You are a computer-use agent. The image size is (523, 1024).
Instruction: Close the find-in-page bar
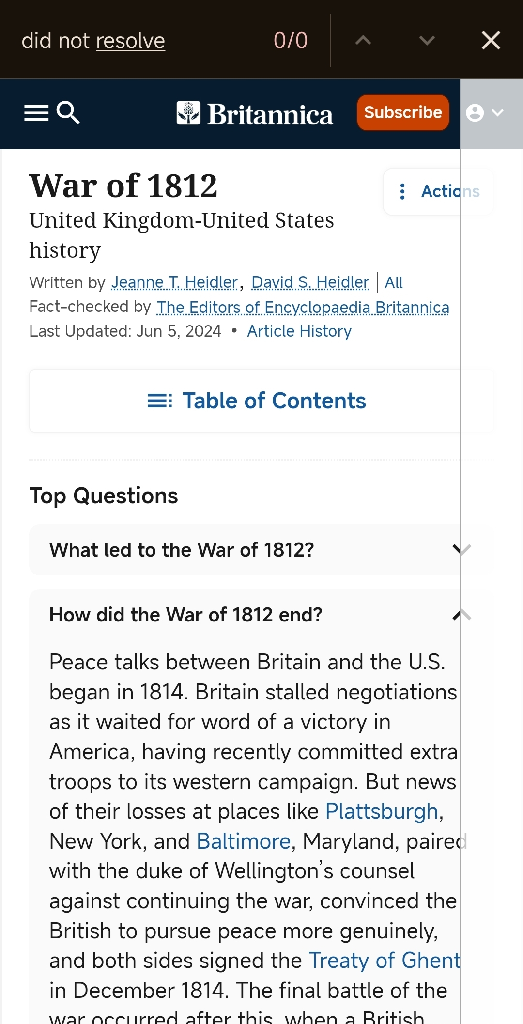tap(491, 40)
